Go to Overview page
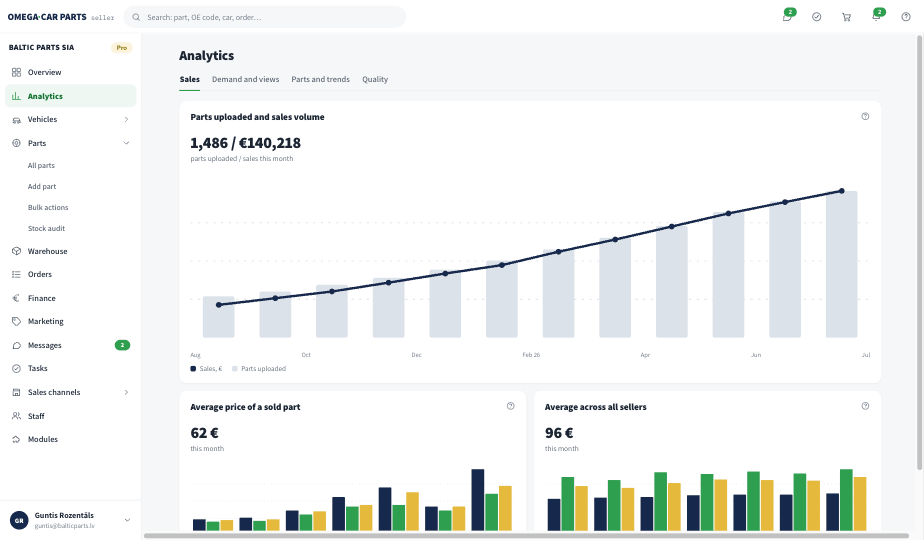Viewport: 924px width, 540px height. 71,73
